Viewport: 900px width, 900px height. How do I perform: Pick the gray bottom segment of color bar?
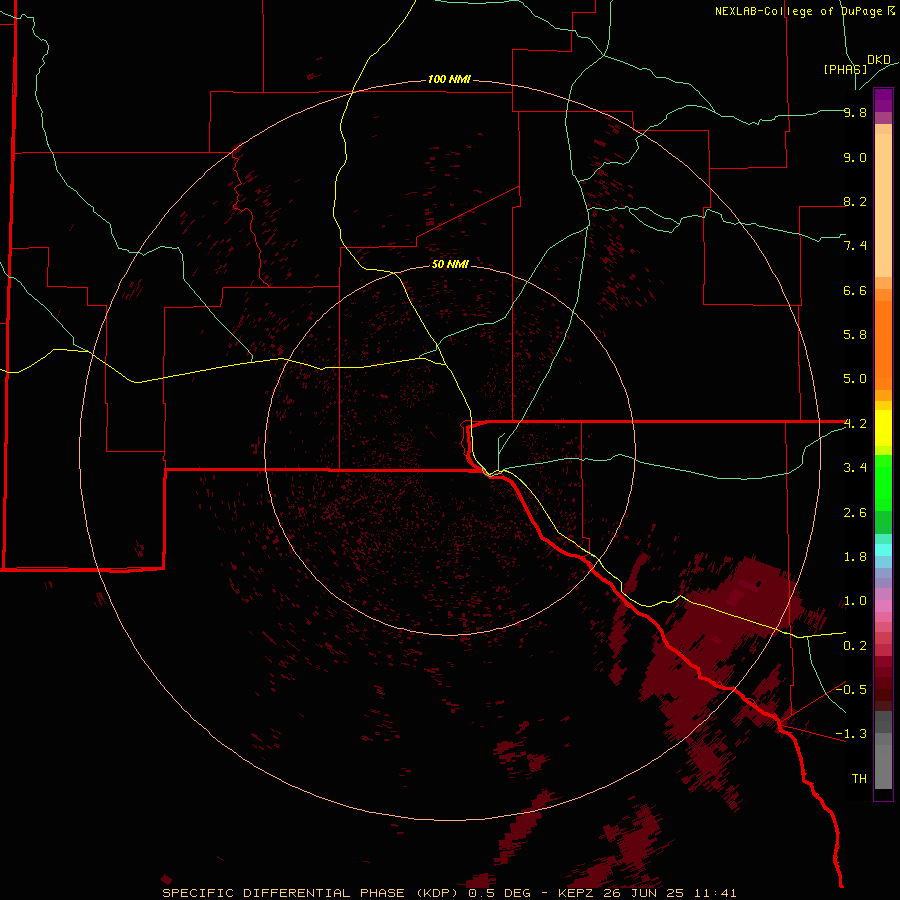click(x=883, y=761)
